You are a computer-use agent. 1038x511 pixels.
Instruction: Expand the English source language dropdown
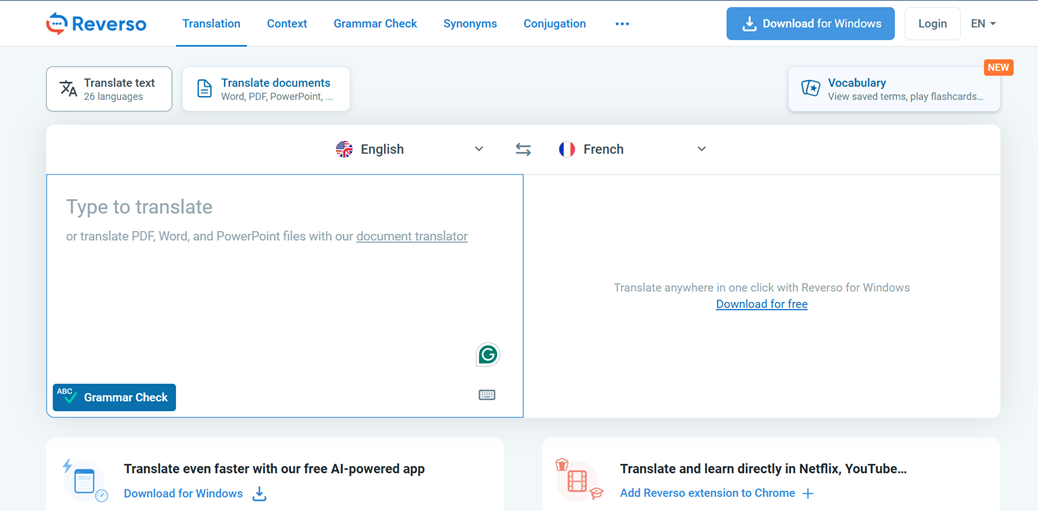[410, 150]
